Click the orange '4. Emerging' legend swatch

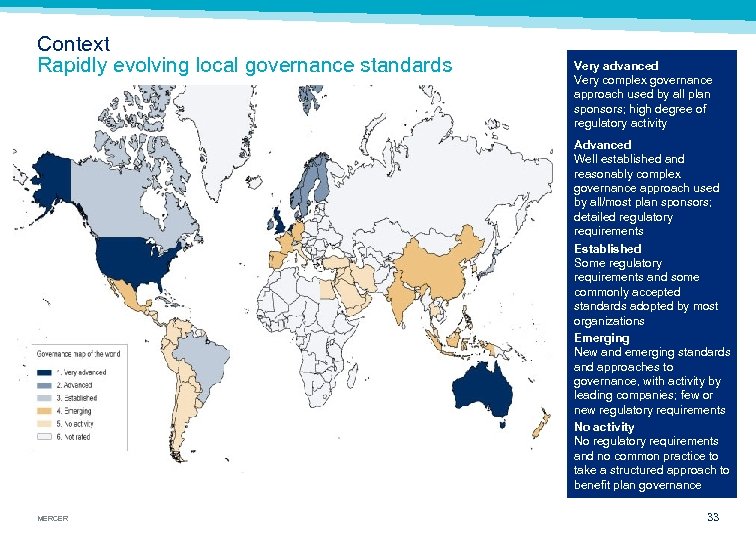[44, 411]
